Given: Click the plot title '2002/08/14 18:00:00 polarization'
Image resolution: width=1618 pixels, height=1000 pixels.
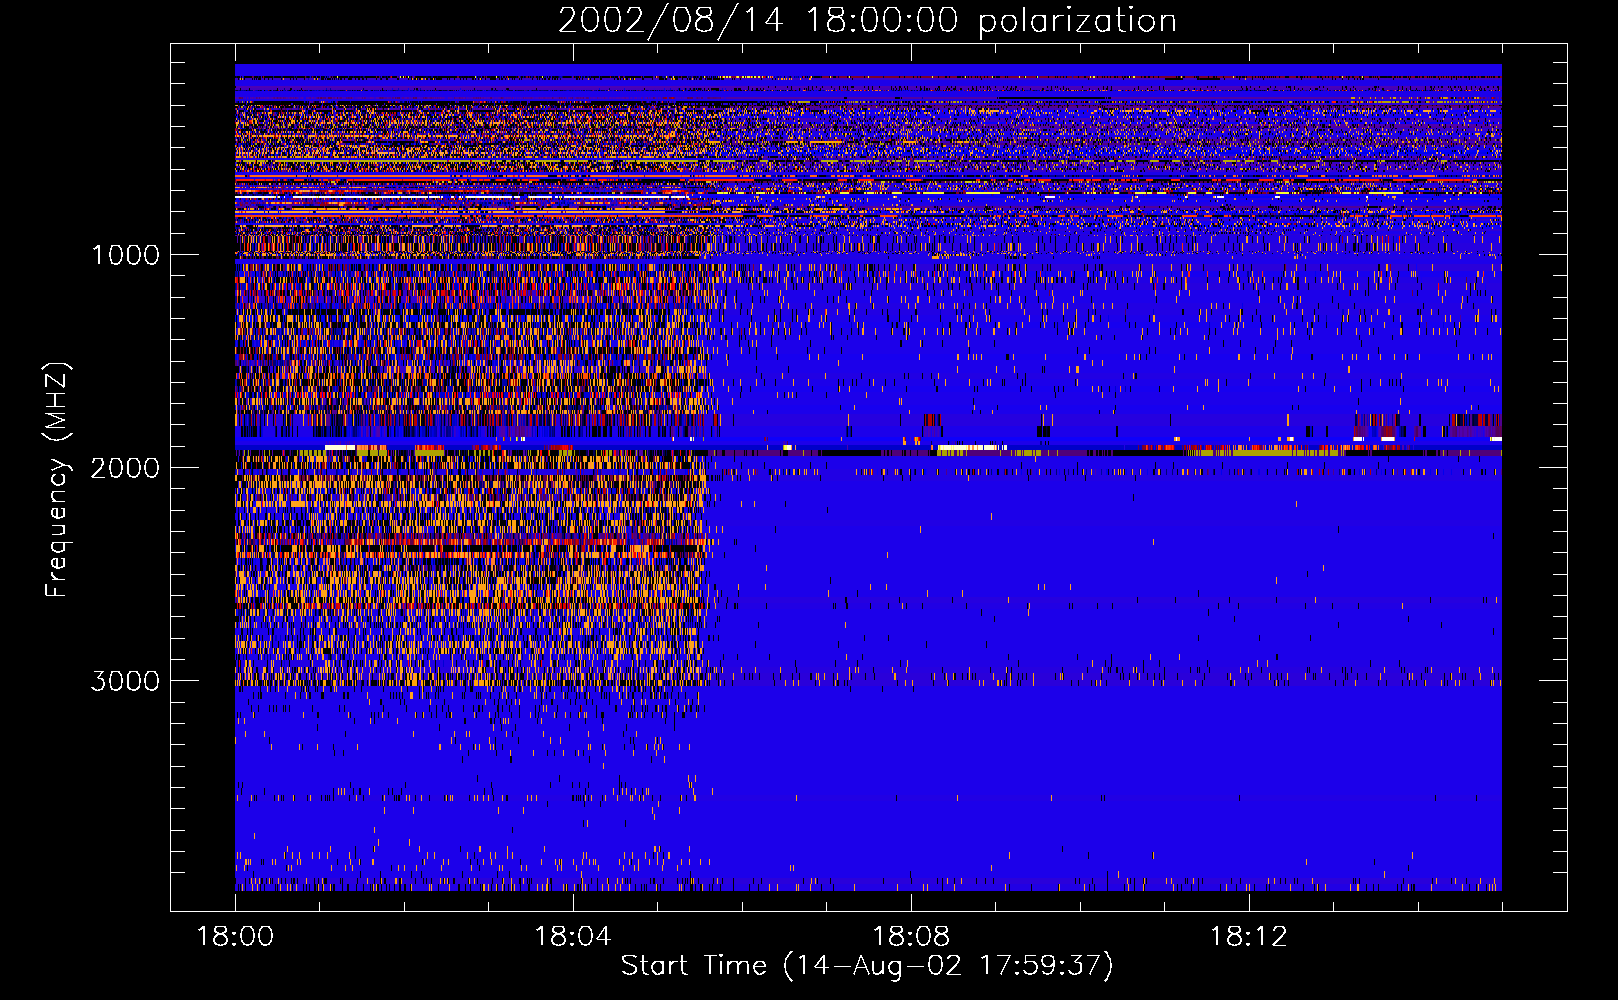Looking at the screenshot, I should point(867,21).
